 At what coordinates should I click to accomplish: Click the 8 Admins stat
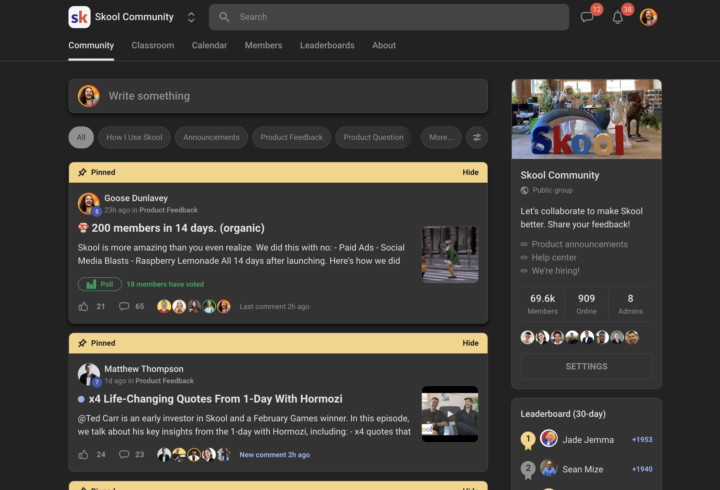click(x=630, y=304)
